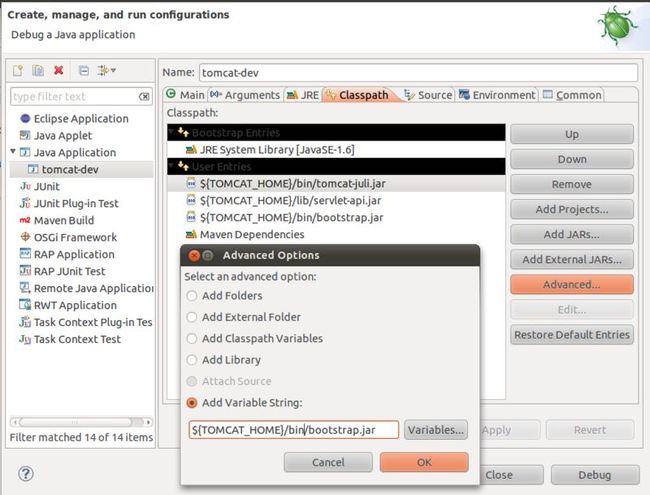Select Maven Build configuration type
Screen dimensions: 650x495
click(x=64, y=221)
